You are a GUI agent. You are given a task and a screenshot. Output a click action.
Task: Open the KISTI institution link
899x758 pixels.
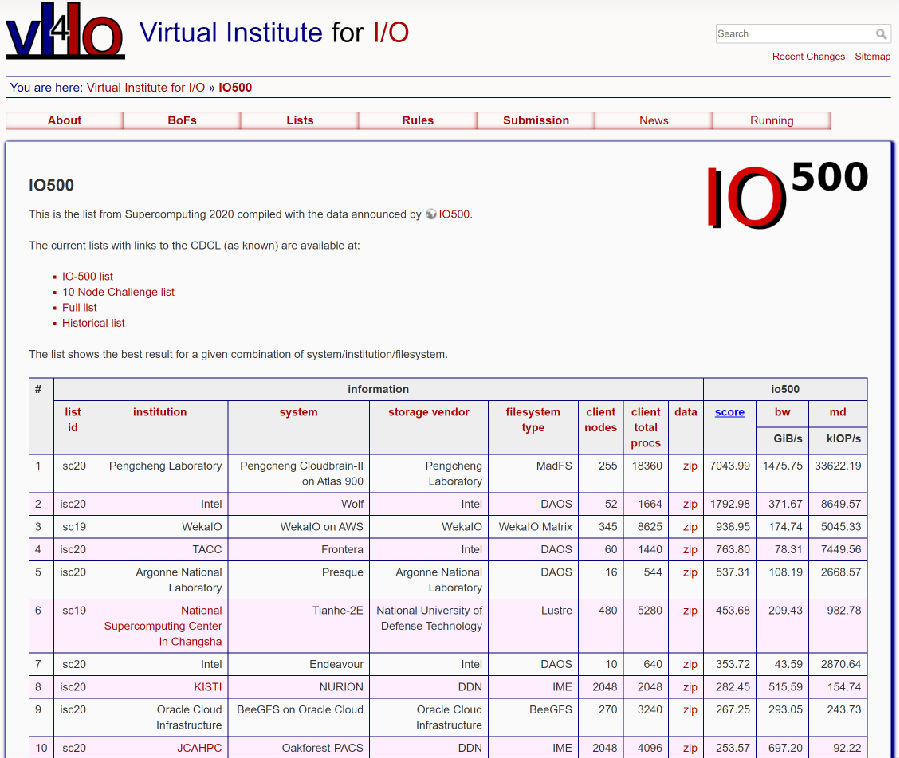pyautogui.click(x=208, y=687)
